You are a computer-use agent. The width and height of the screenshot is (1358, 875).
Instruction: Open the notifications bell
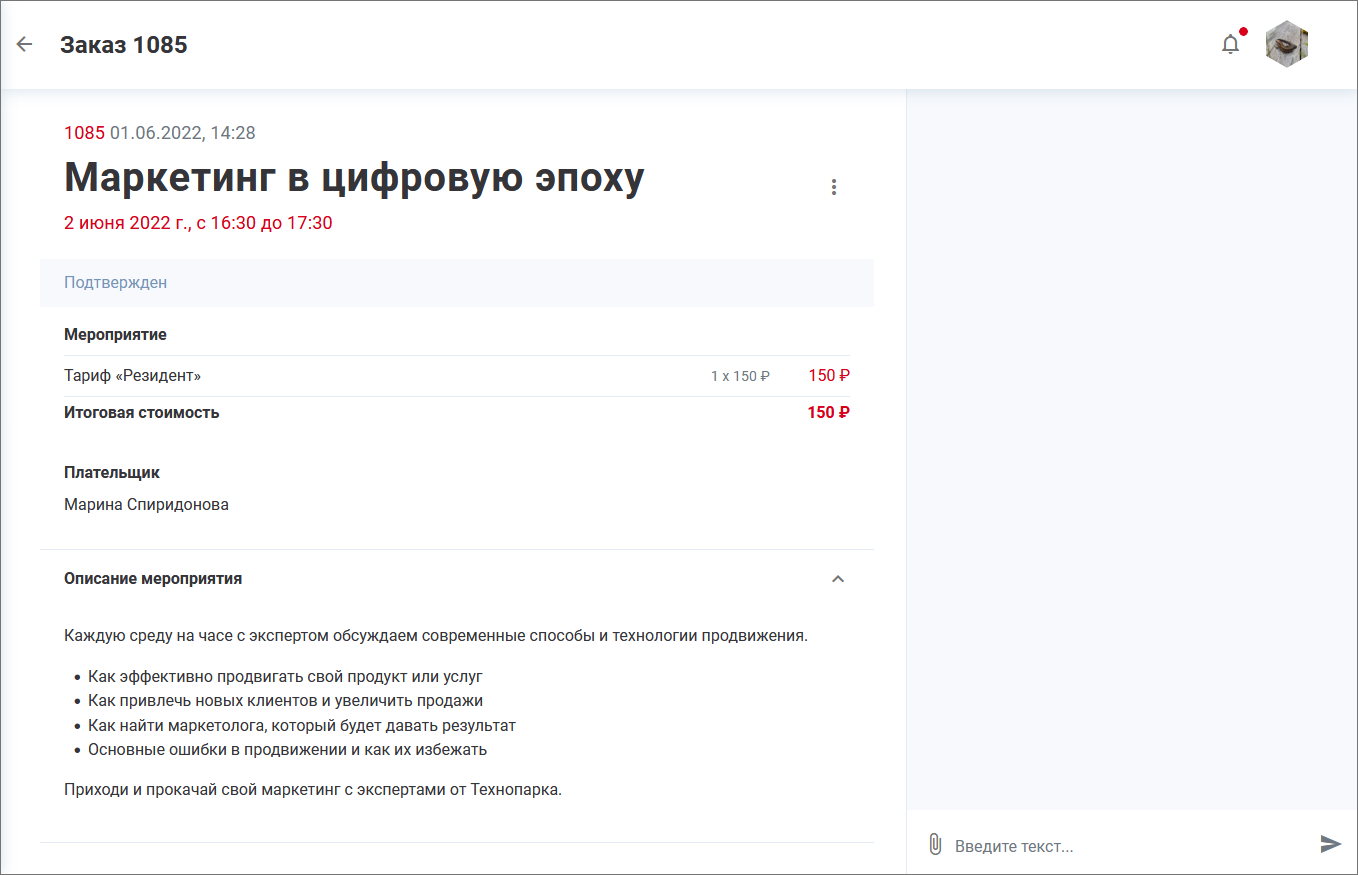(x=1231, y=44)
